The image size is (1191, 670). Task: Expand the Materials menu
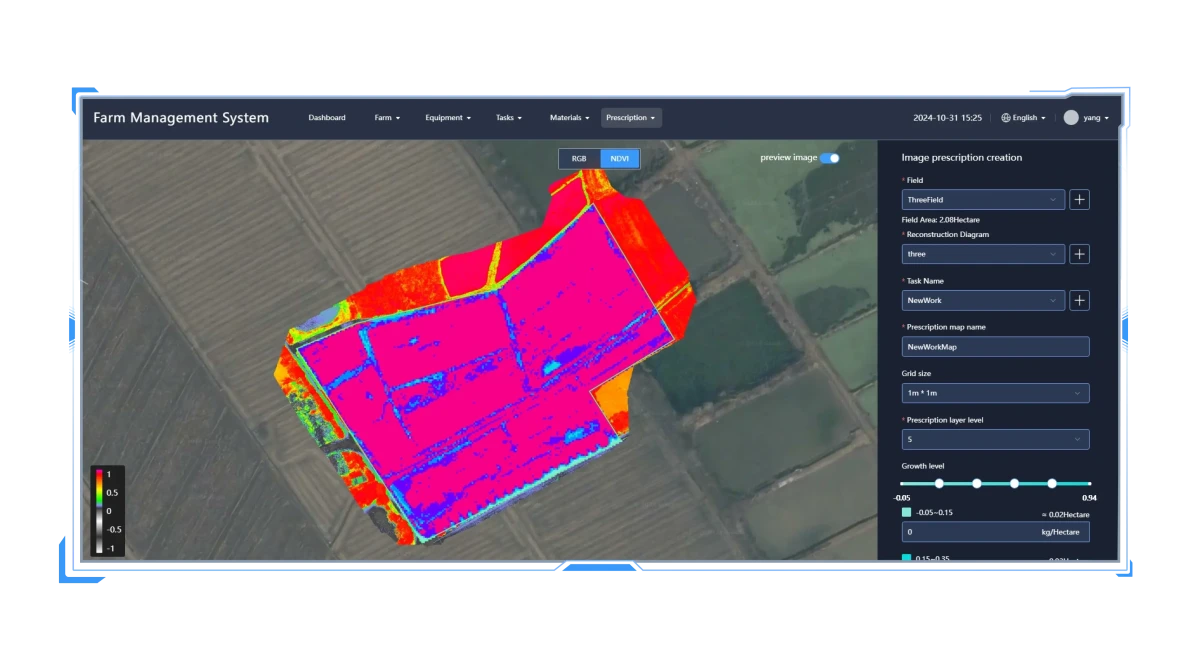pyautogui.click(x=569, y=118)
